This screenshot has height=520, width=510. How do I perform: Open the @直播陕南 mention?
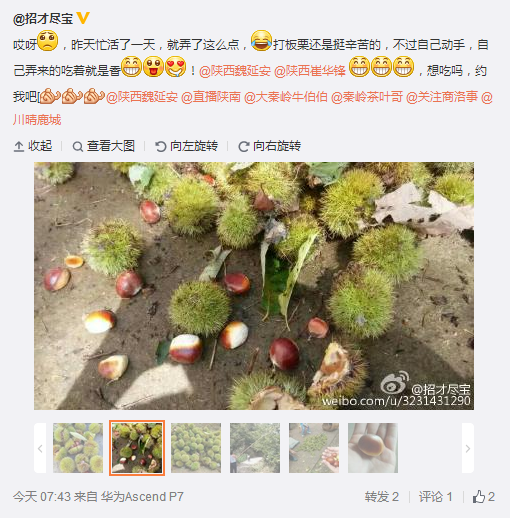(211, 97)
